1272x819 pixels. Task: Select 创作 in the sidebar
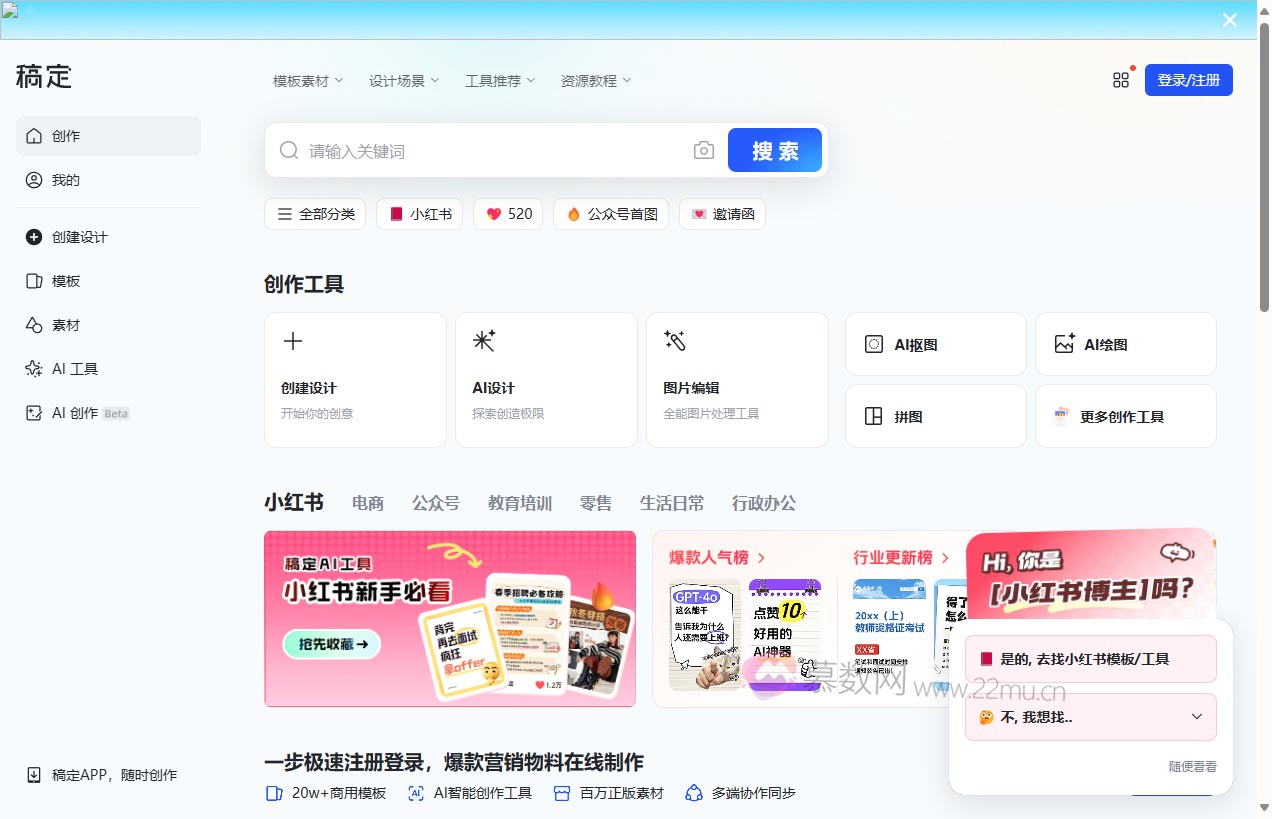(x=65, y=135)
